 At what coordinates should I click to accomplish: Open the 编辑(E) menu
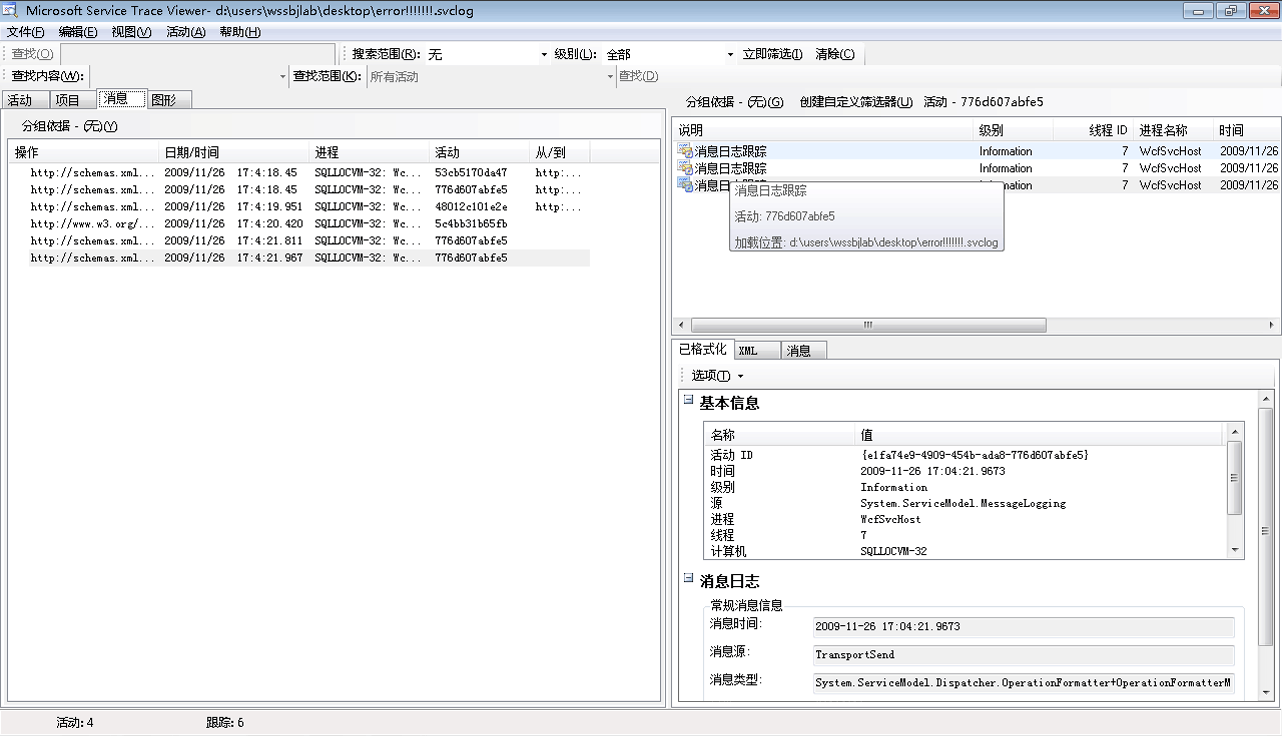point(78,32)
